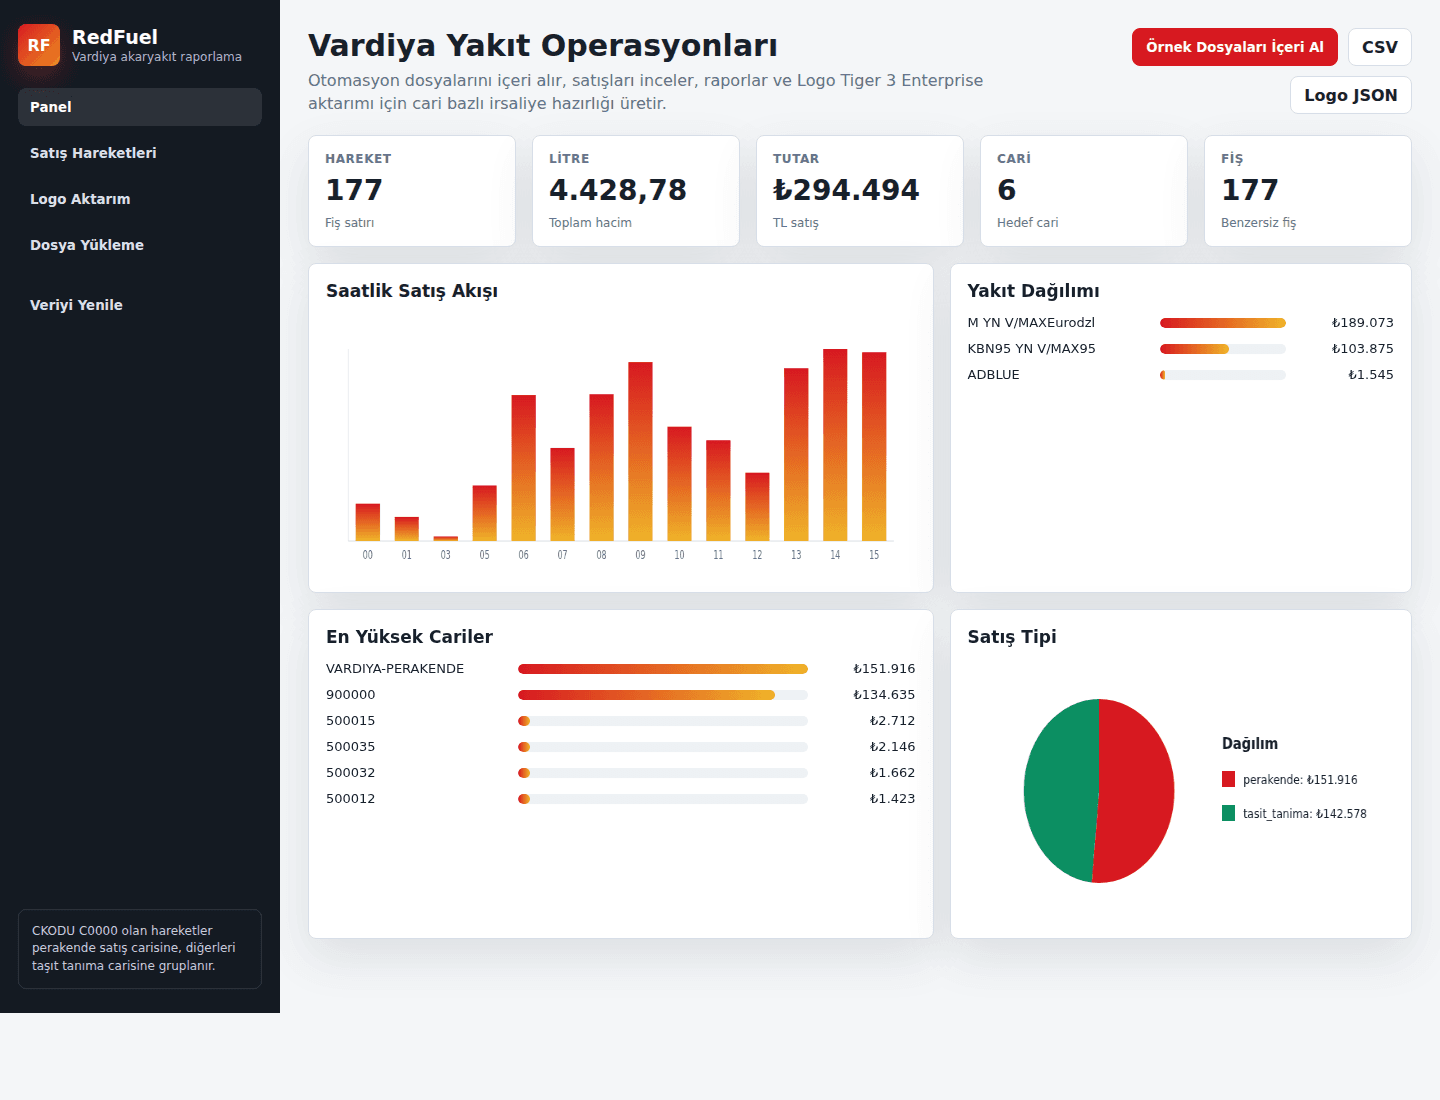Click the 500012 cari row label

tap(351, 799)
